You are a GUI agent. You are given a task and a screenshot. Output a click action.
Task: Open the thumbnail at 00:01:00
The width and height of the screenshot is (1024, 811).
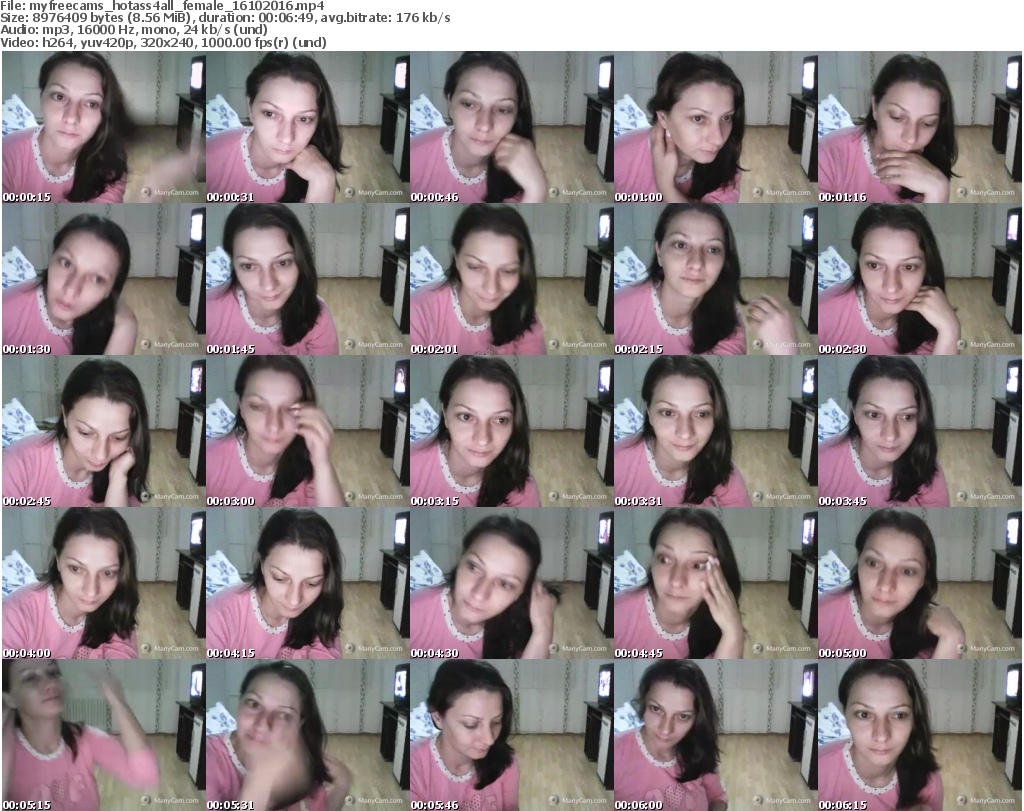pos(715,128)
